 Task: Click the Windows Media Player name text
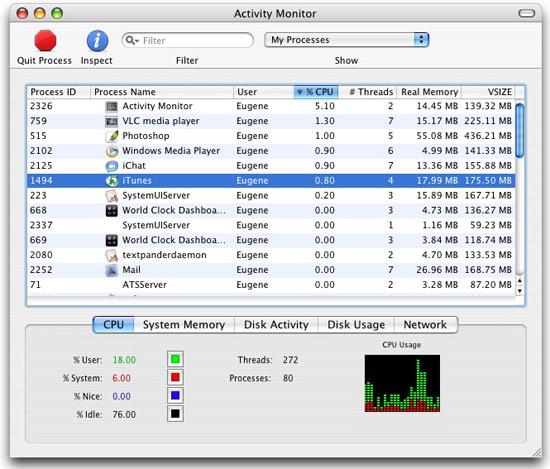click(x=171, y=151)
